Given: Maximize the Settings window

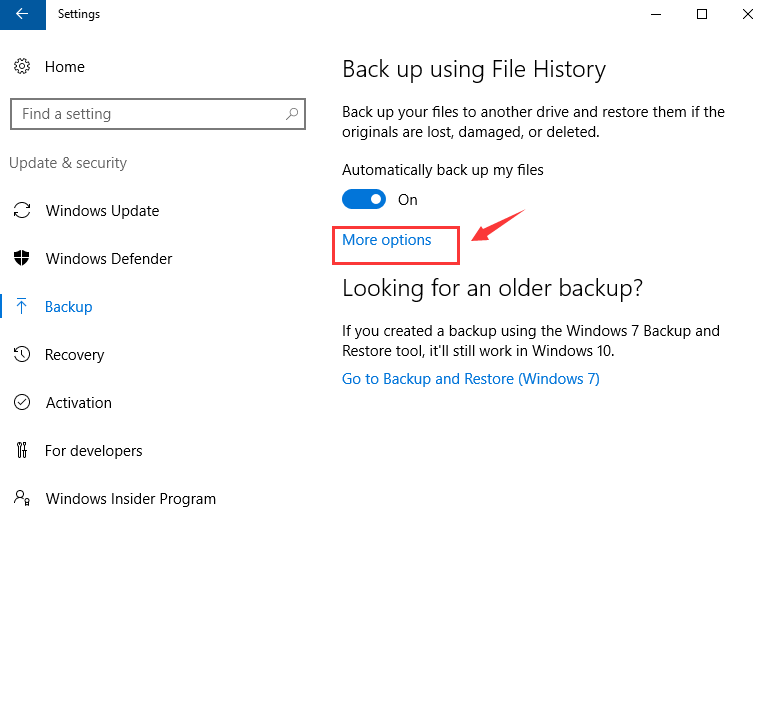Looking at the screenshot, I should [x=702, y=14].
